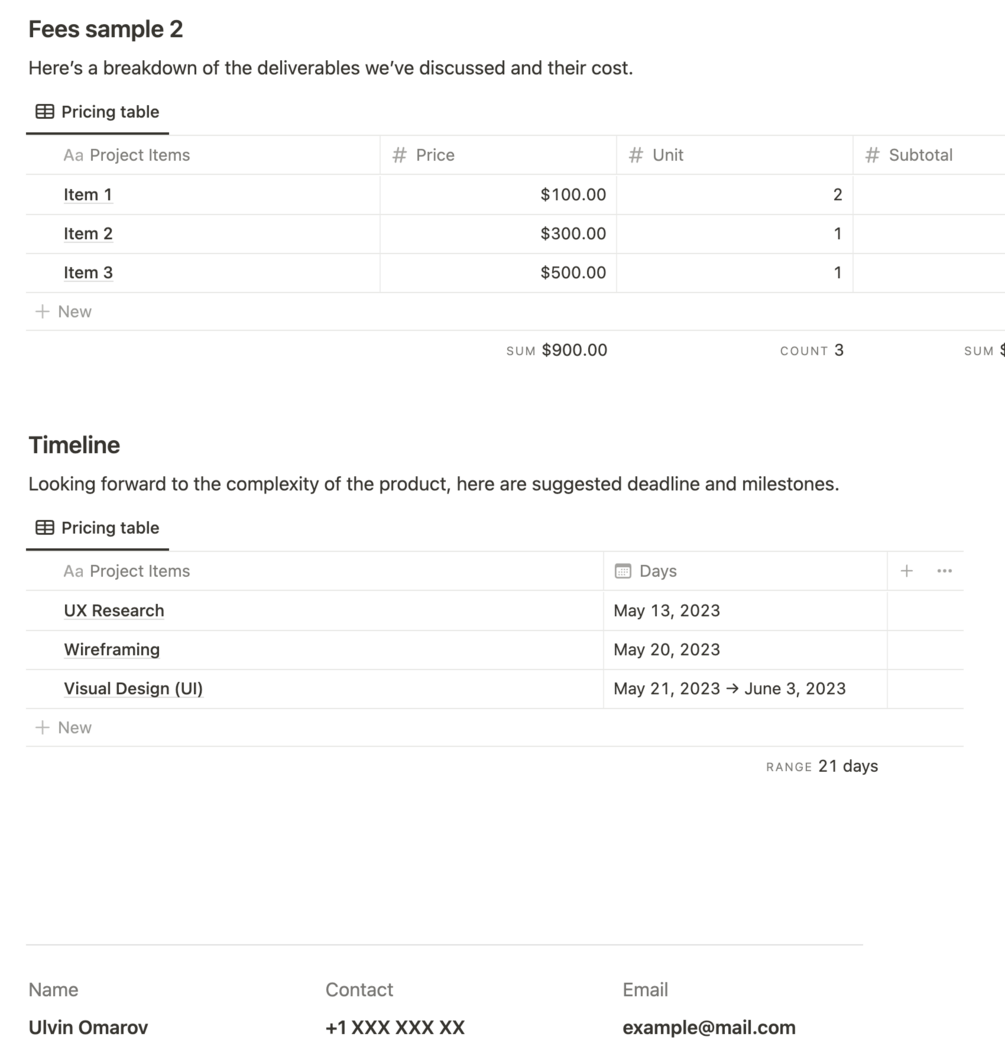Click table icon of Fees Pricing table tab
The image size is (1005, 1053).
coord(45,112)
